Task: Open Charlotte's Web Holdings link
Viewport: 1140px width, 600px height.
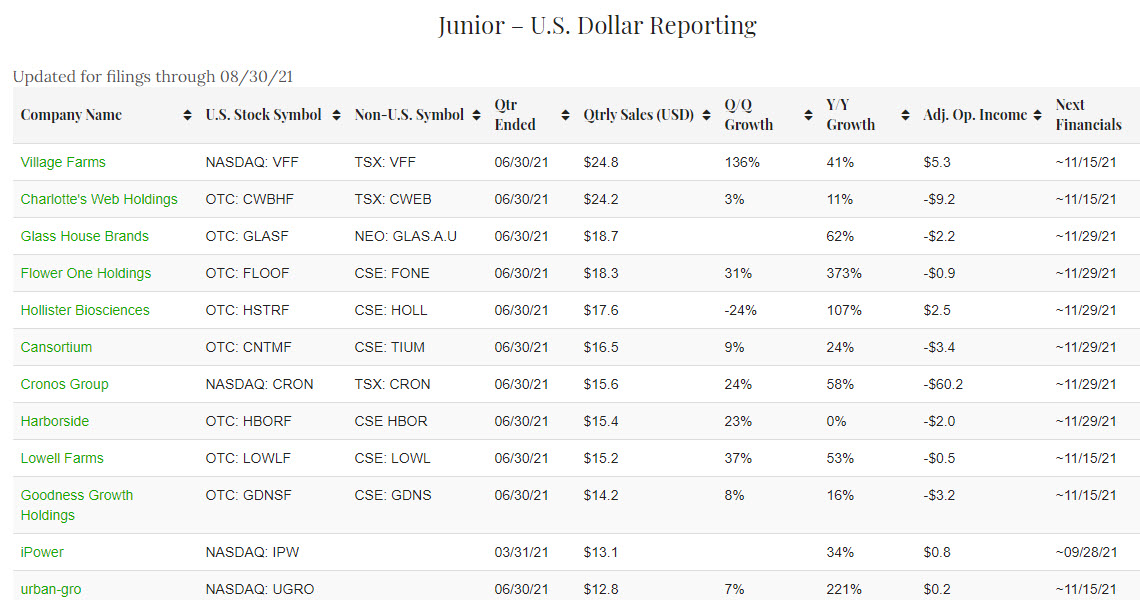Action: (x=99, y=199)
